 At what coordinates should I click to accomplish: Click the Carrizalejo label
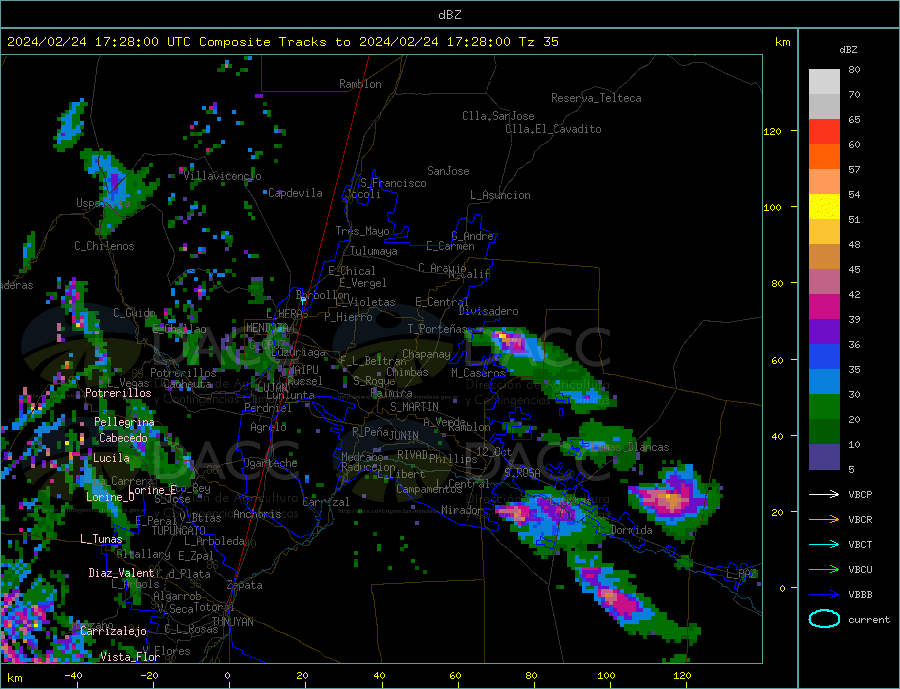pyautogui.click(x=113, y=631)
